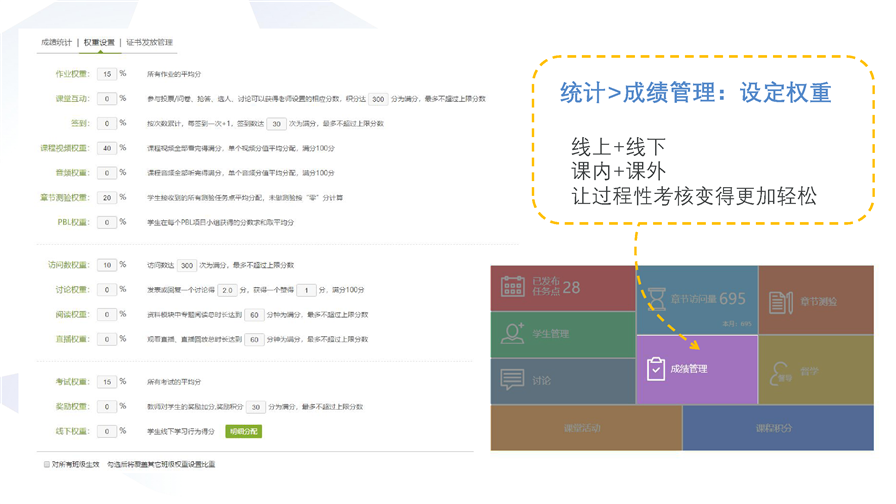Click the calendar icon on 已发布任务点 tile
Viewport: 896px width, 504px height.
coord(513,287)
